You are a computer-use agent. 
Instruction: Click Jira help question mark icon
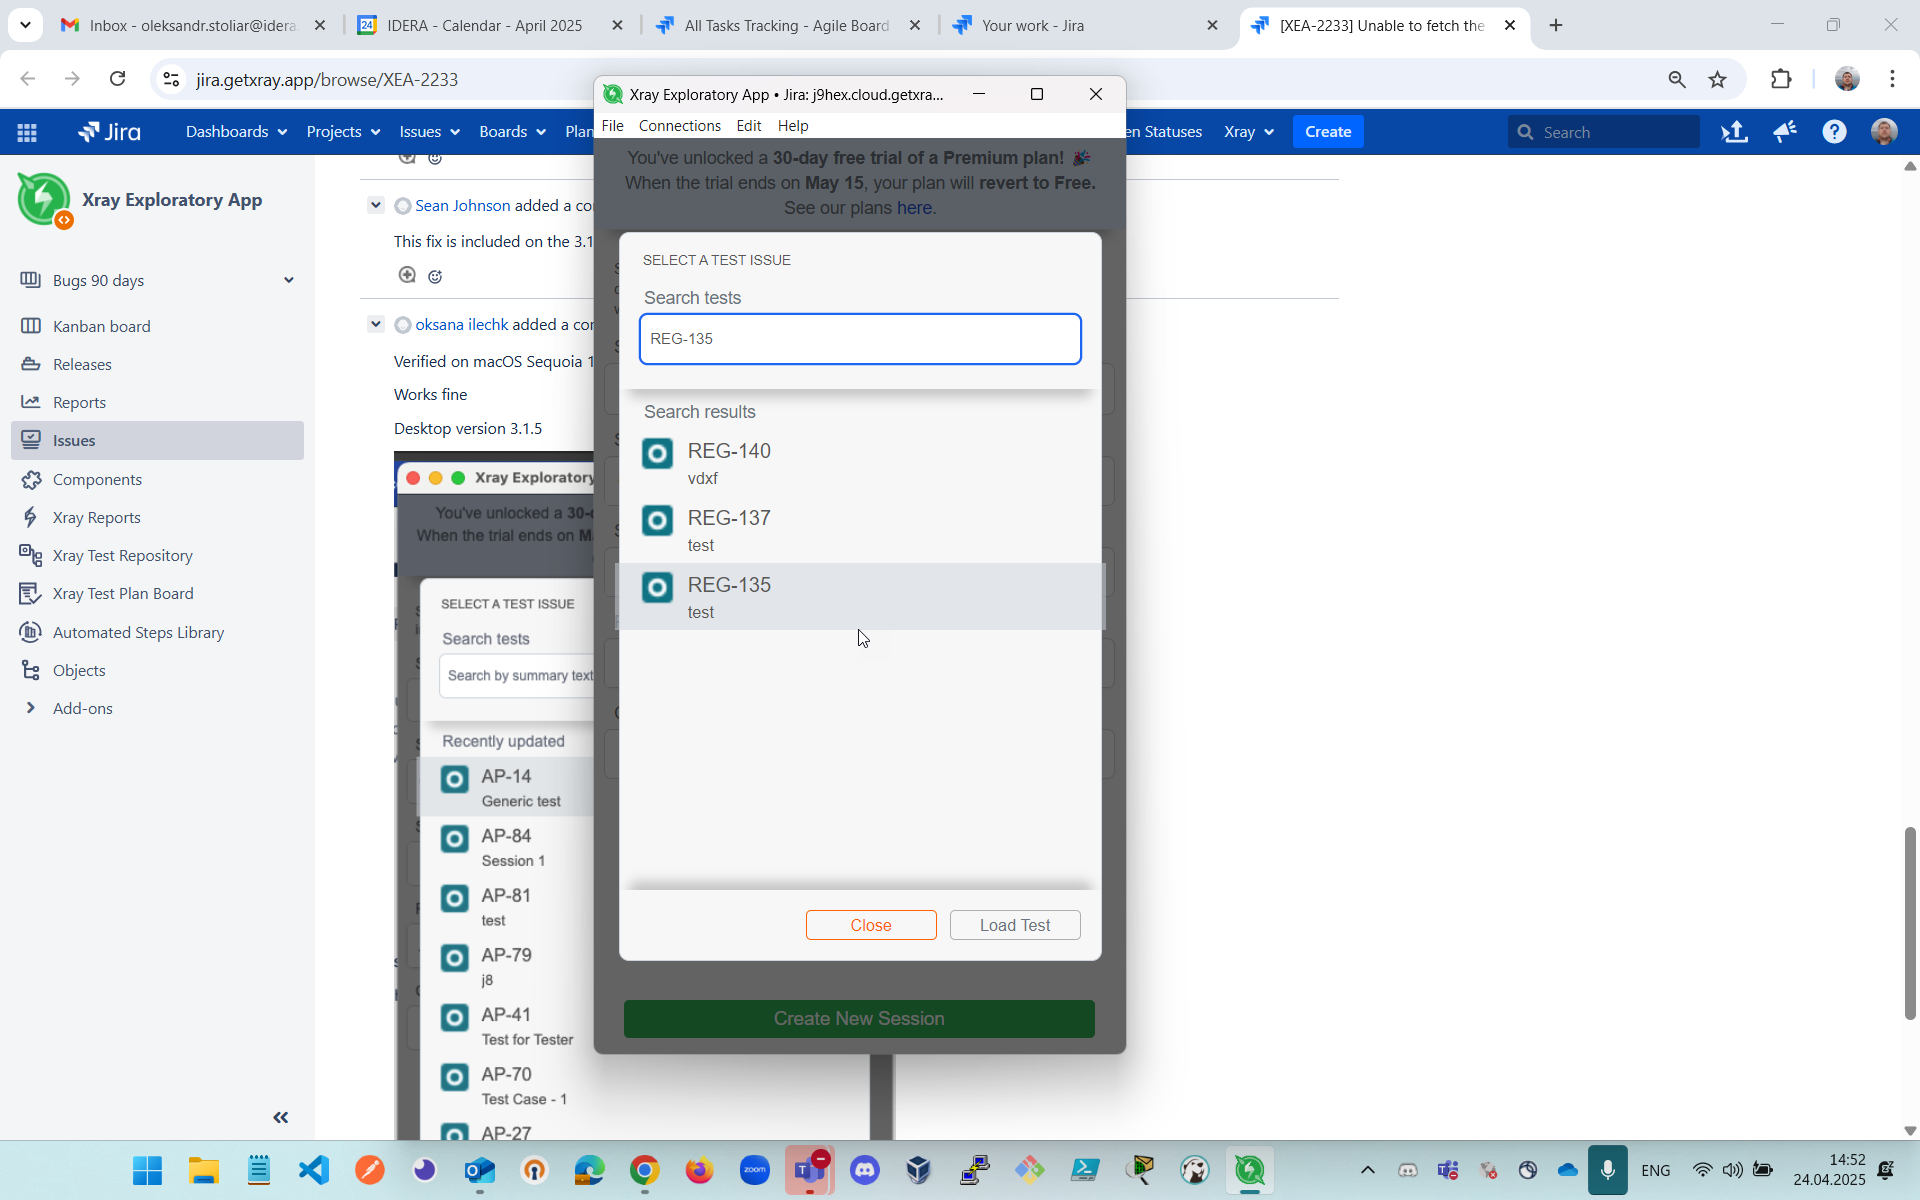click(x=1834, y=132)
